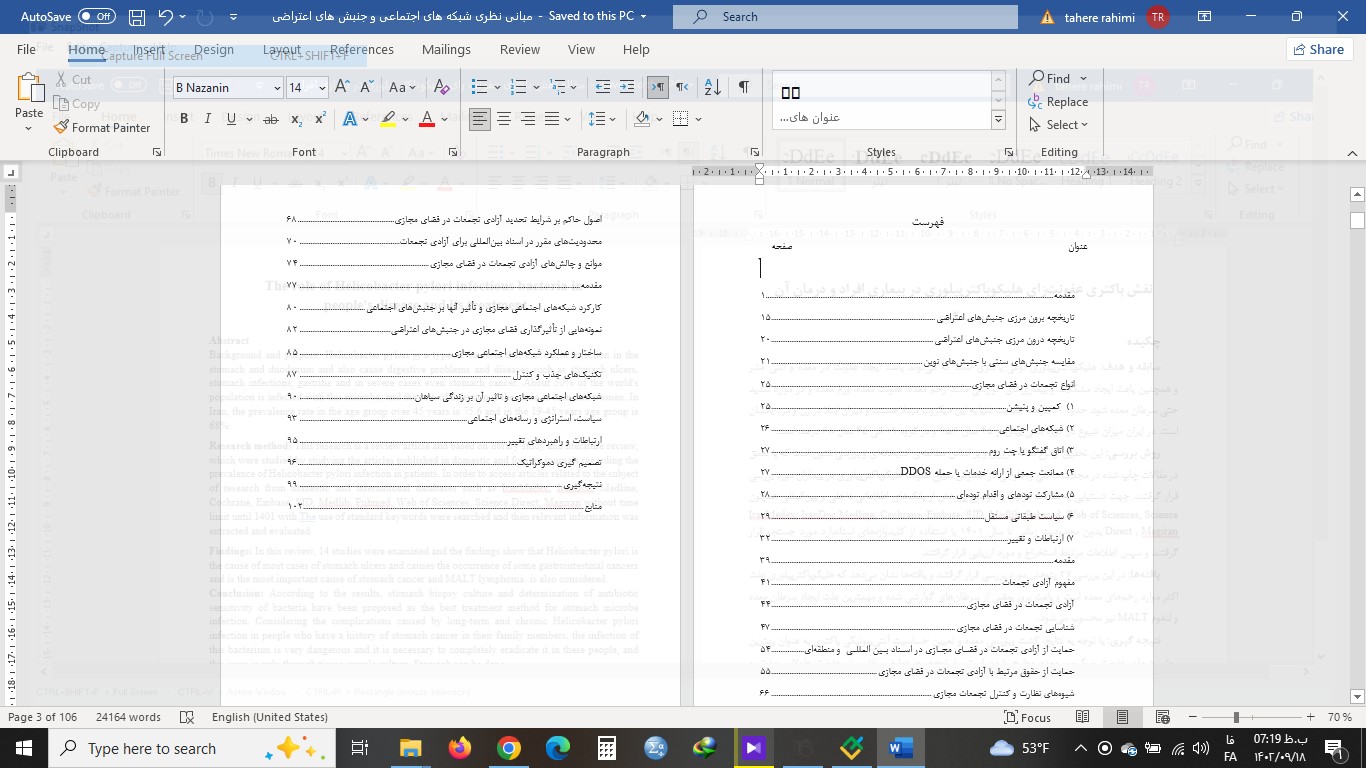The height and width of the screenshot is (768, 1366).
Task: Toggle the AutoSave switch
Action: 97,16
